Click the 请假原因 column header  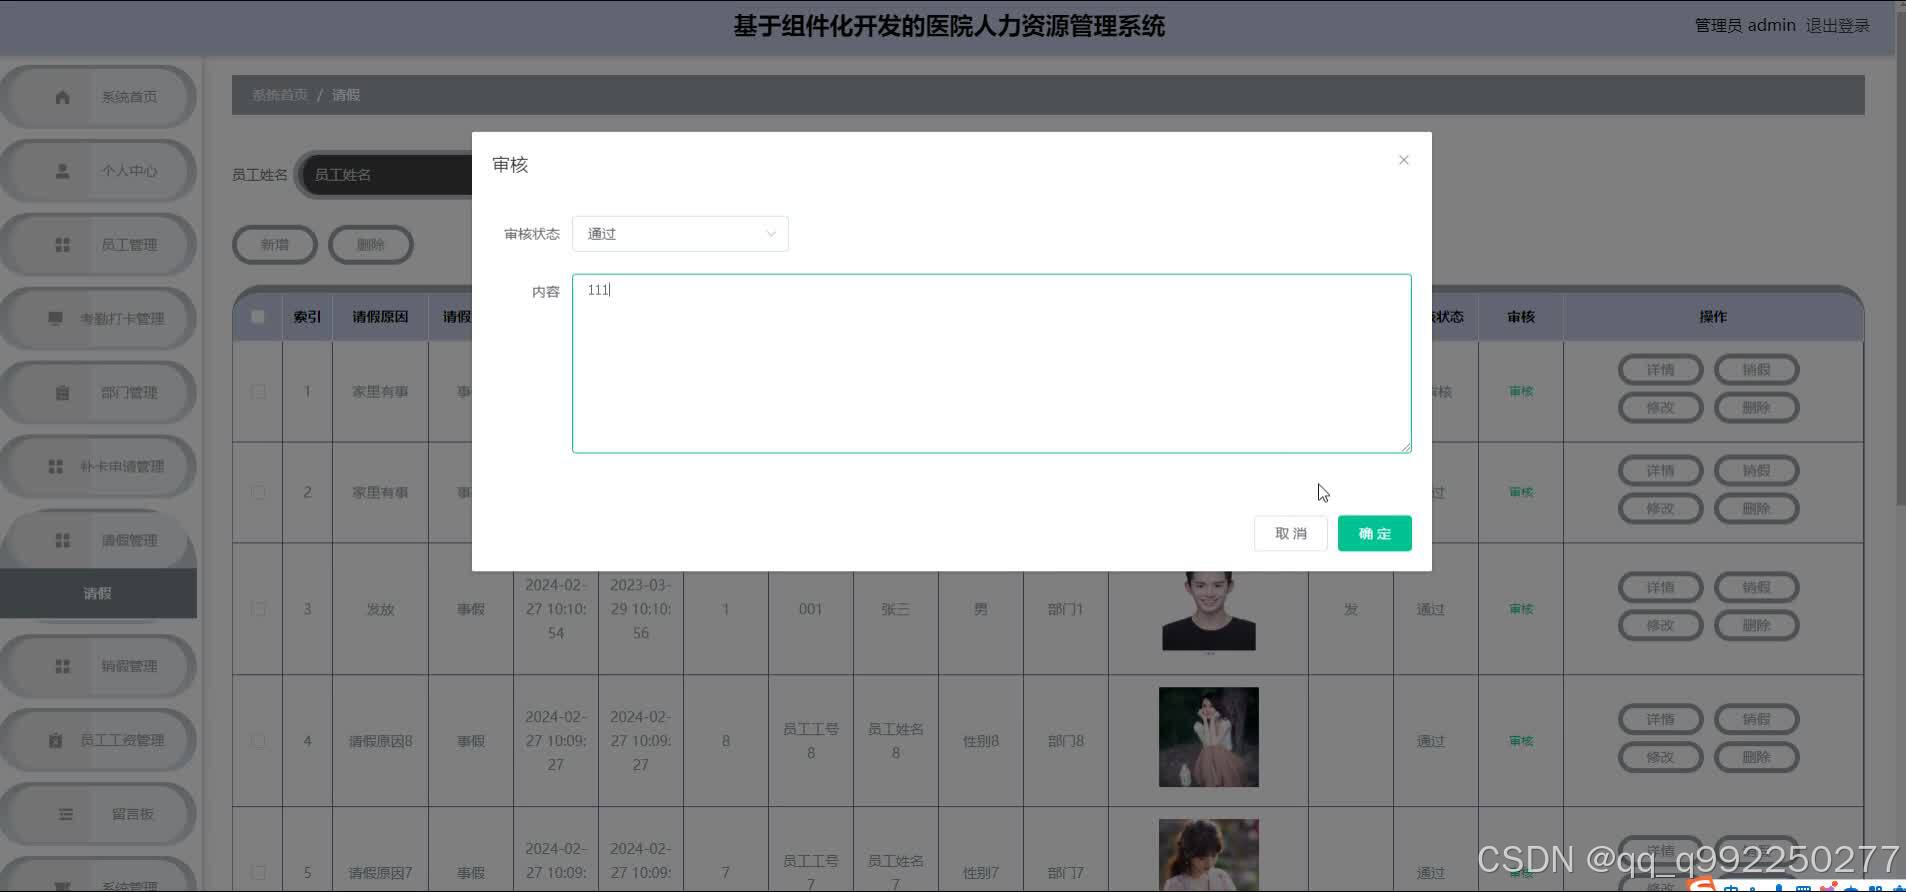tap(380, 317)
